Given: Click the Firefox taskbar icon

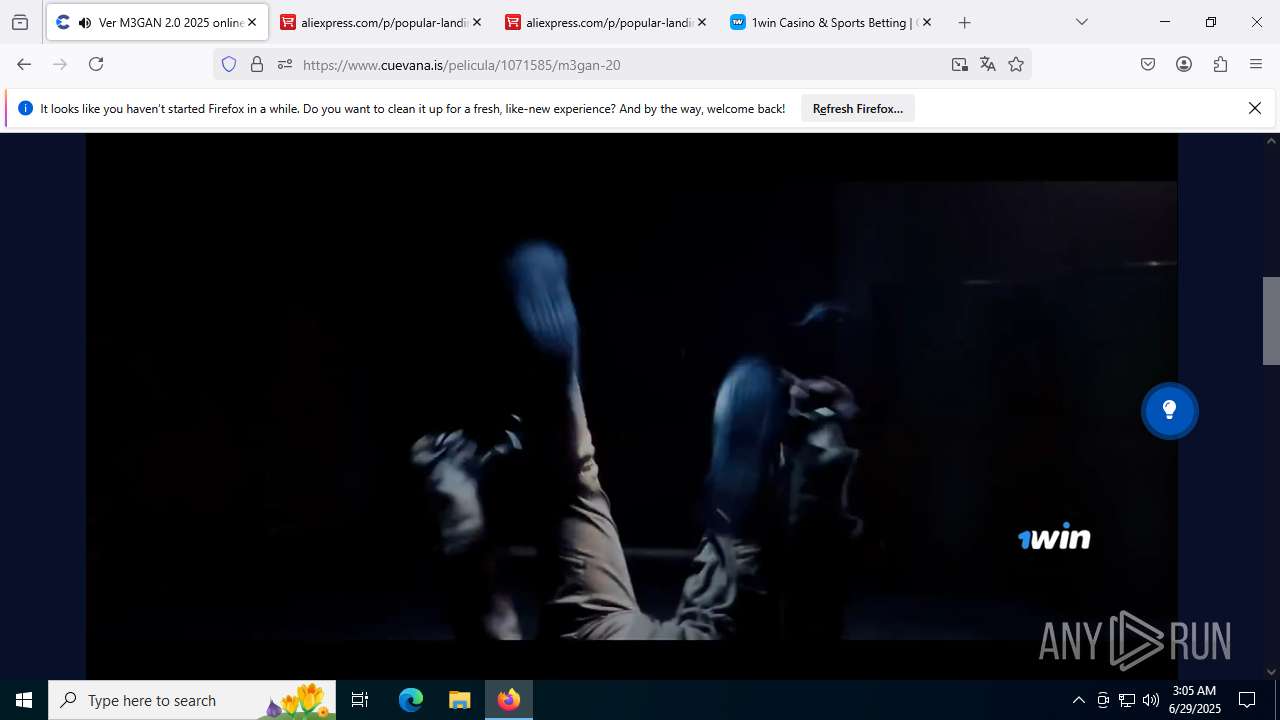Looking at the screenshot, I should coord(509,700).
